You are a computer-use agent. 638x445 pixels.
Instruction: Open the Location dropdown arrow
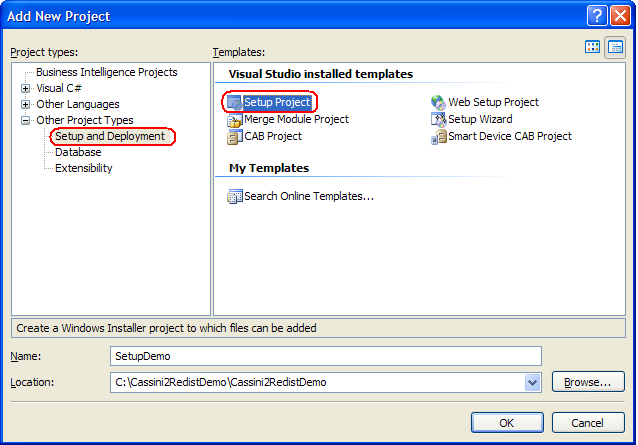532,382
